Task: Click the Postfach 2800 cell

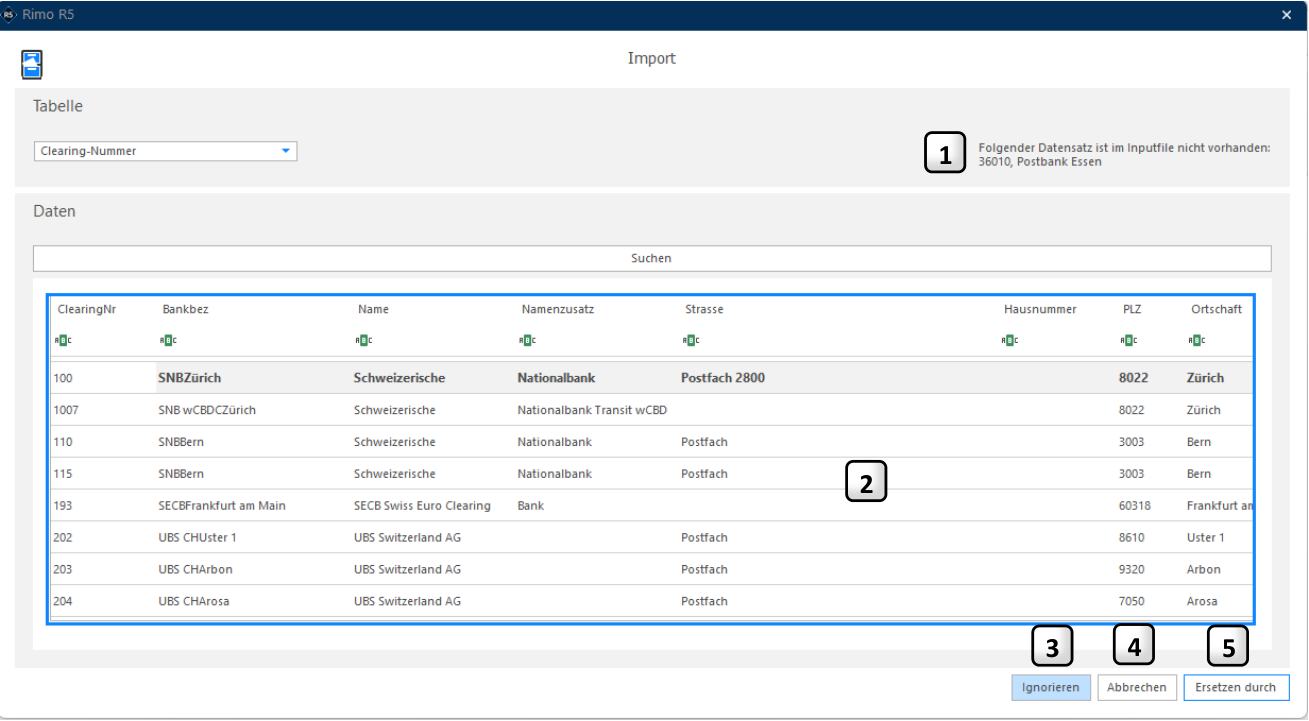Action: 723,378
